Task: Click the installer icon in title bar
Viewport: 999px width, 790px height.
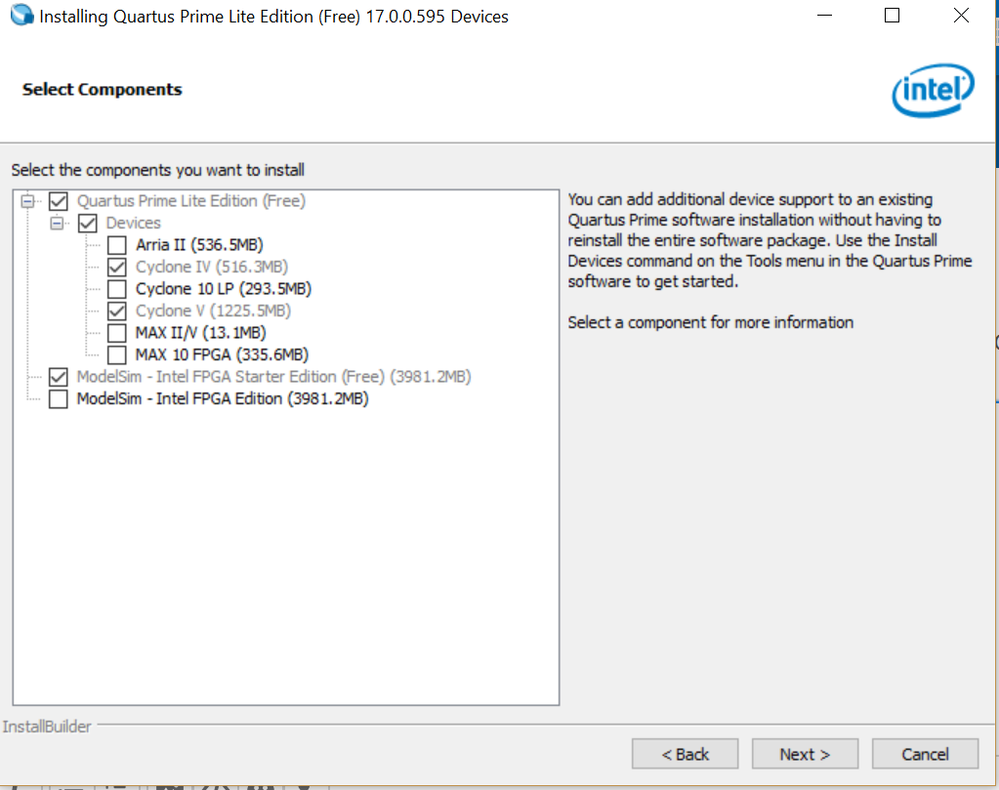Action: (22, 15)
